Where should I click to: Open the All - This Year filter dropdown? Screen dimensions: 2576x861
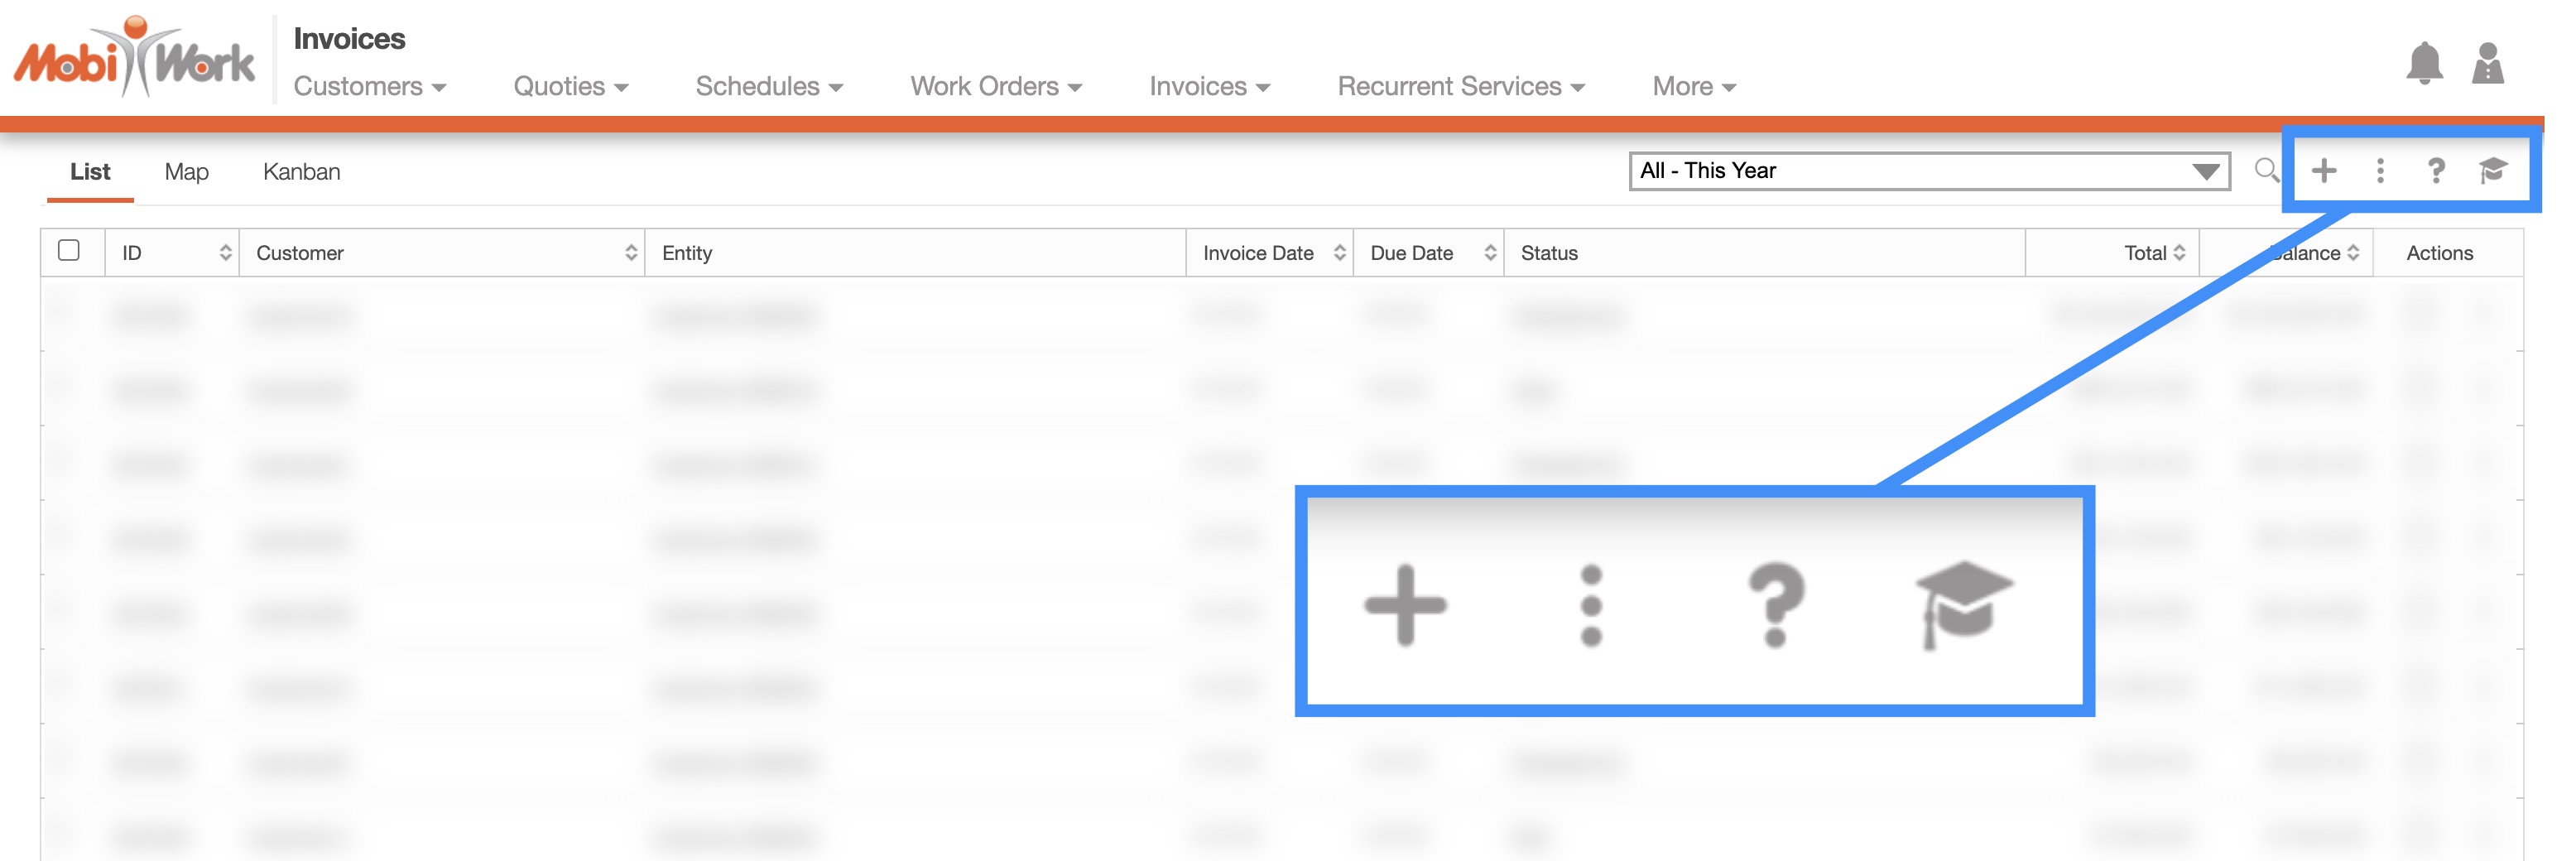(1928, 171)
